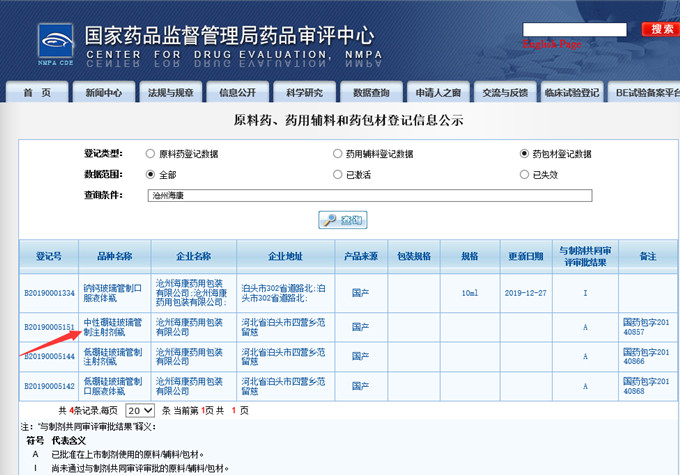Select 药包材登记数据 radio button
This screenshot has width=680, height=475.
pyautogui.click(x=524, y=154)
